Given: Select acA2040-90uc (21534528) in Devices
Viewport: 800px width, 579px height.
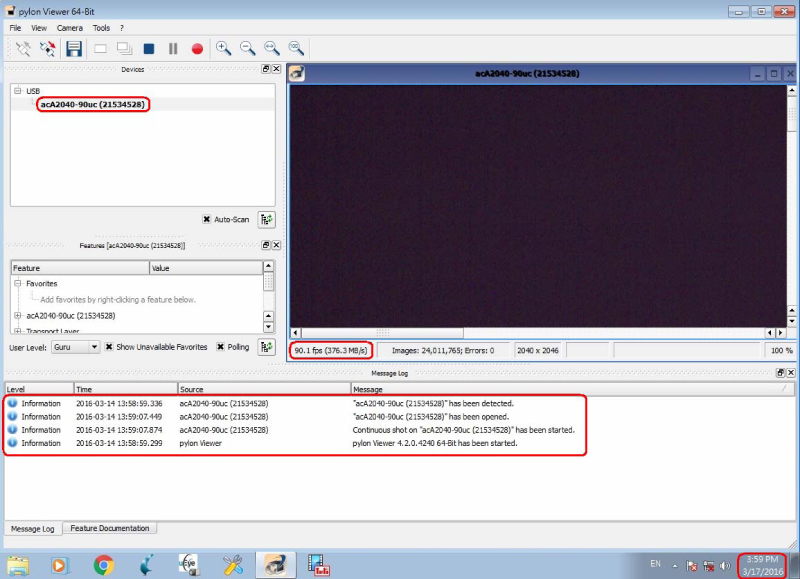Looking at the screenshot, I should [93, 104].
